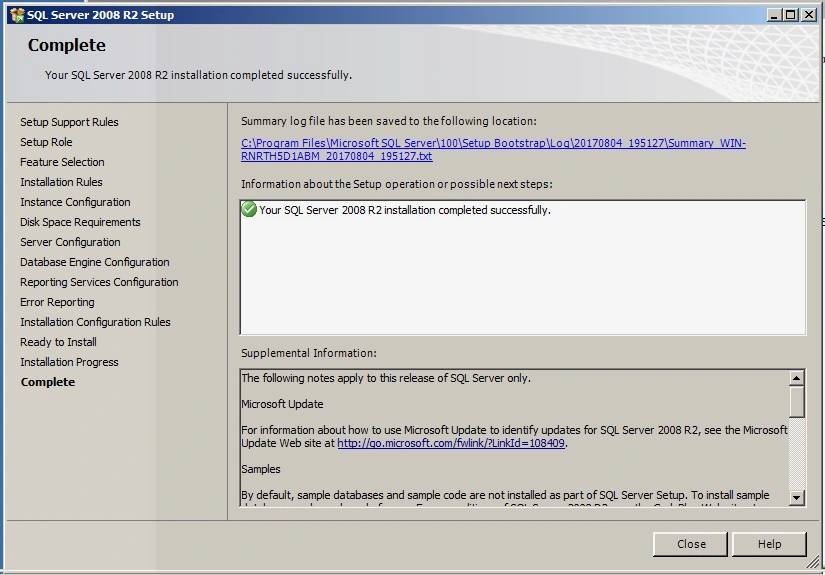Click the SQL Server Setup title bar icon

click(15, 15)
